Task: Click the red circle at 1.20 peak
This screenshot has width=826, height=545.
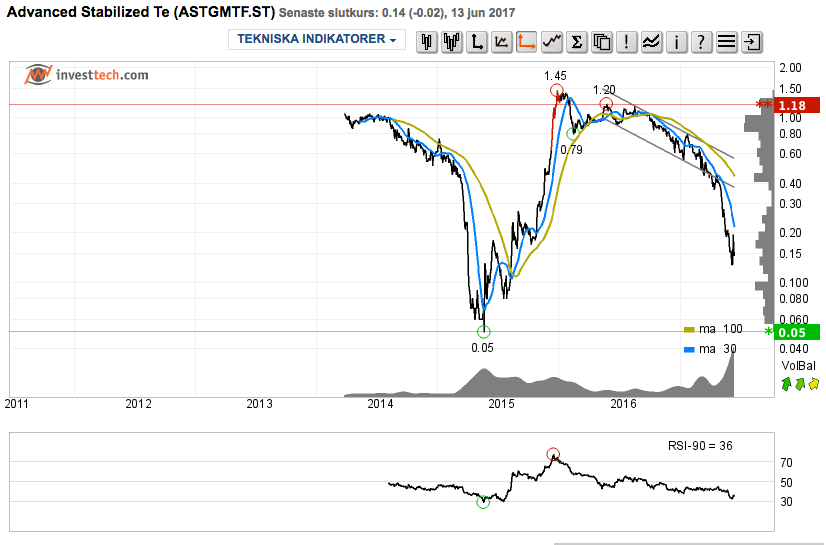Action: coord(606,103)
